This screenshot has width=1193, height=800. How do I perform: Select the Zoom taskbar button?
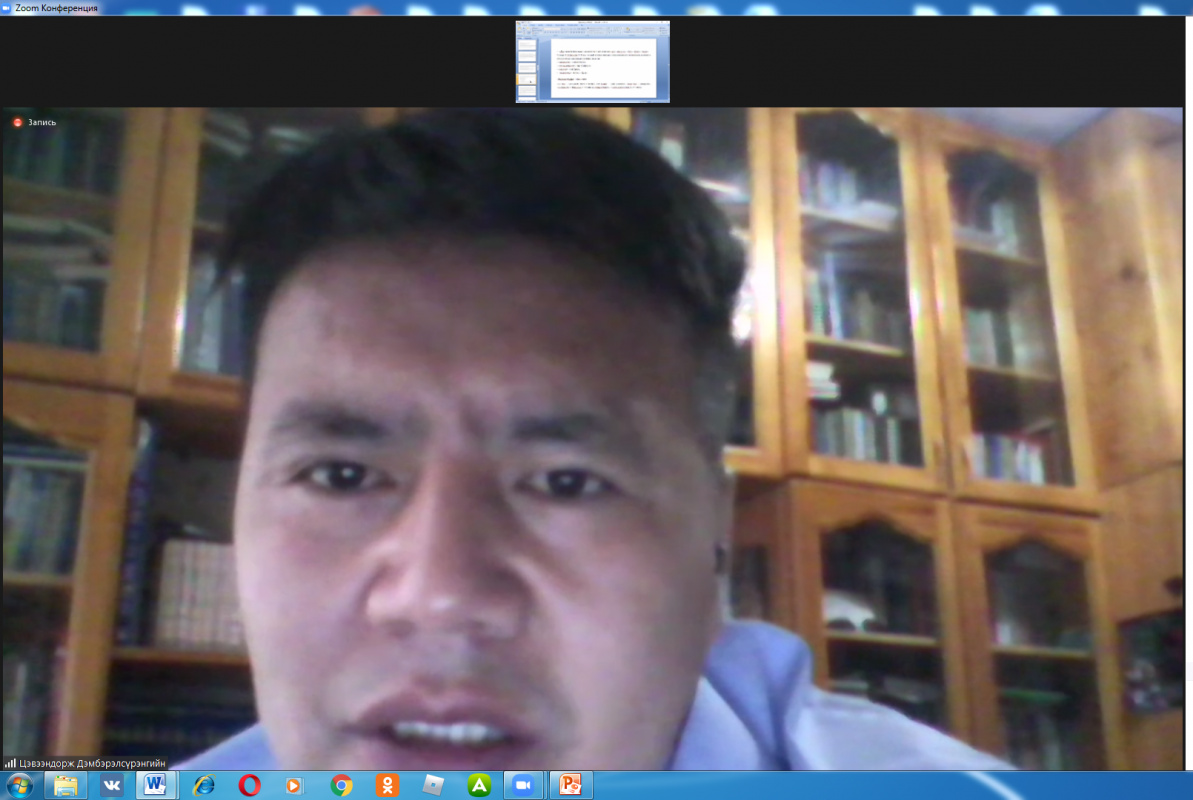tap(522, 786)
